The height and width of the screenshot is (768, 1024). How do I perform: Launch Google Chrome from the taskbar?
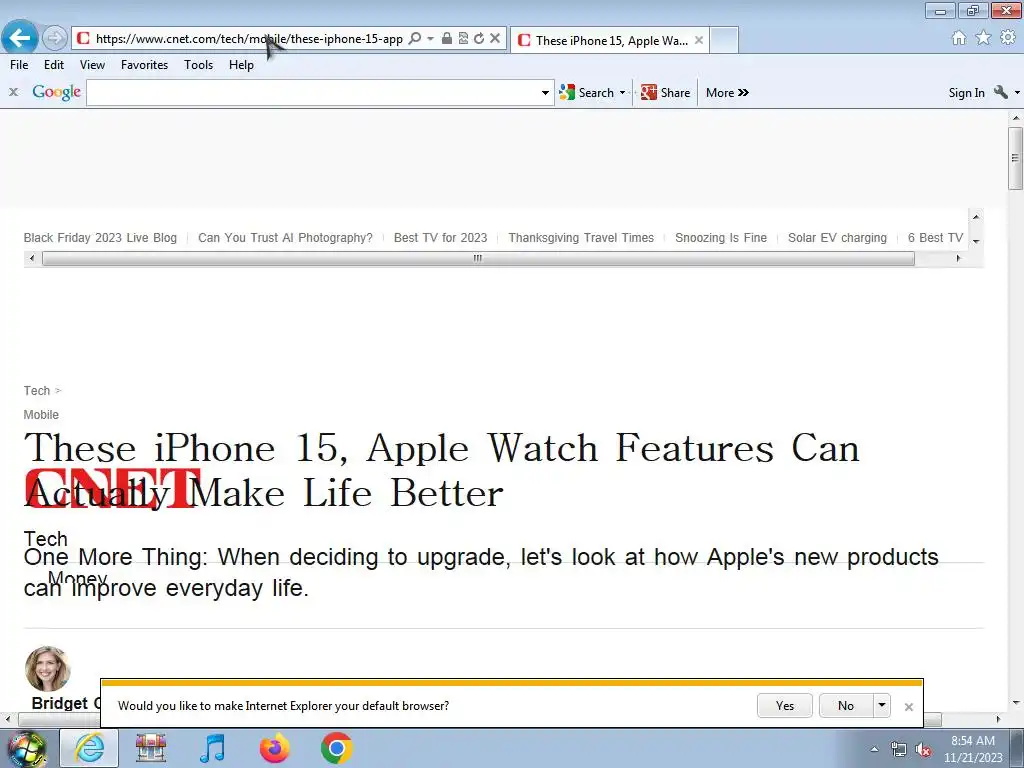[337, 749]
